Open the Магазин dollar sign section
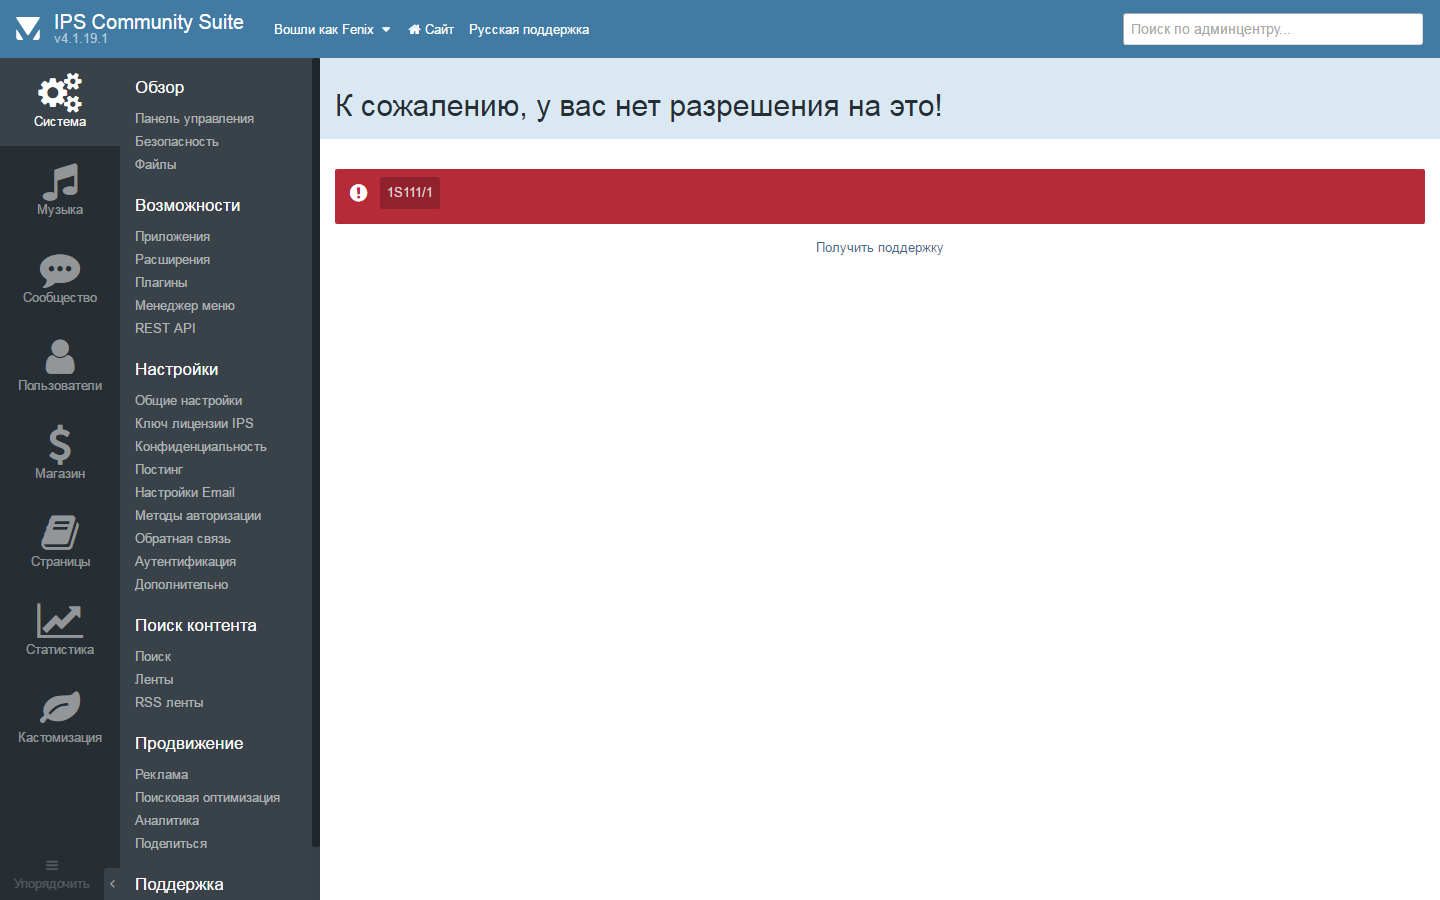Viewport: 1440px width, 900px height. click(60, 454)
